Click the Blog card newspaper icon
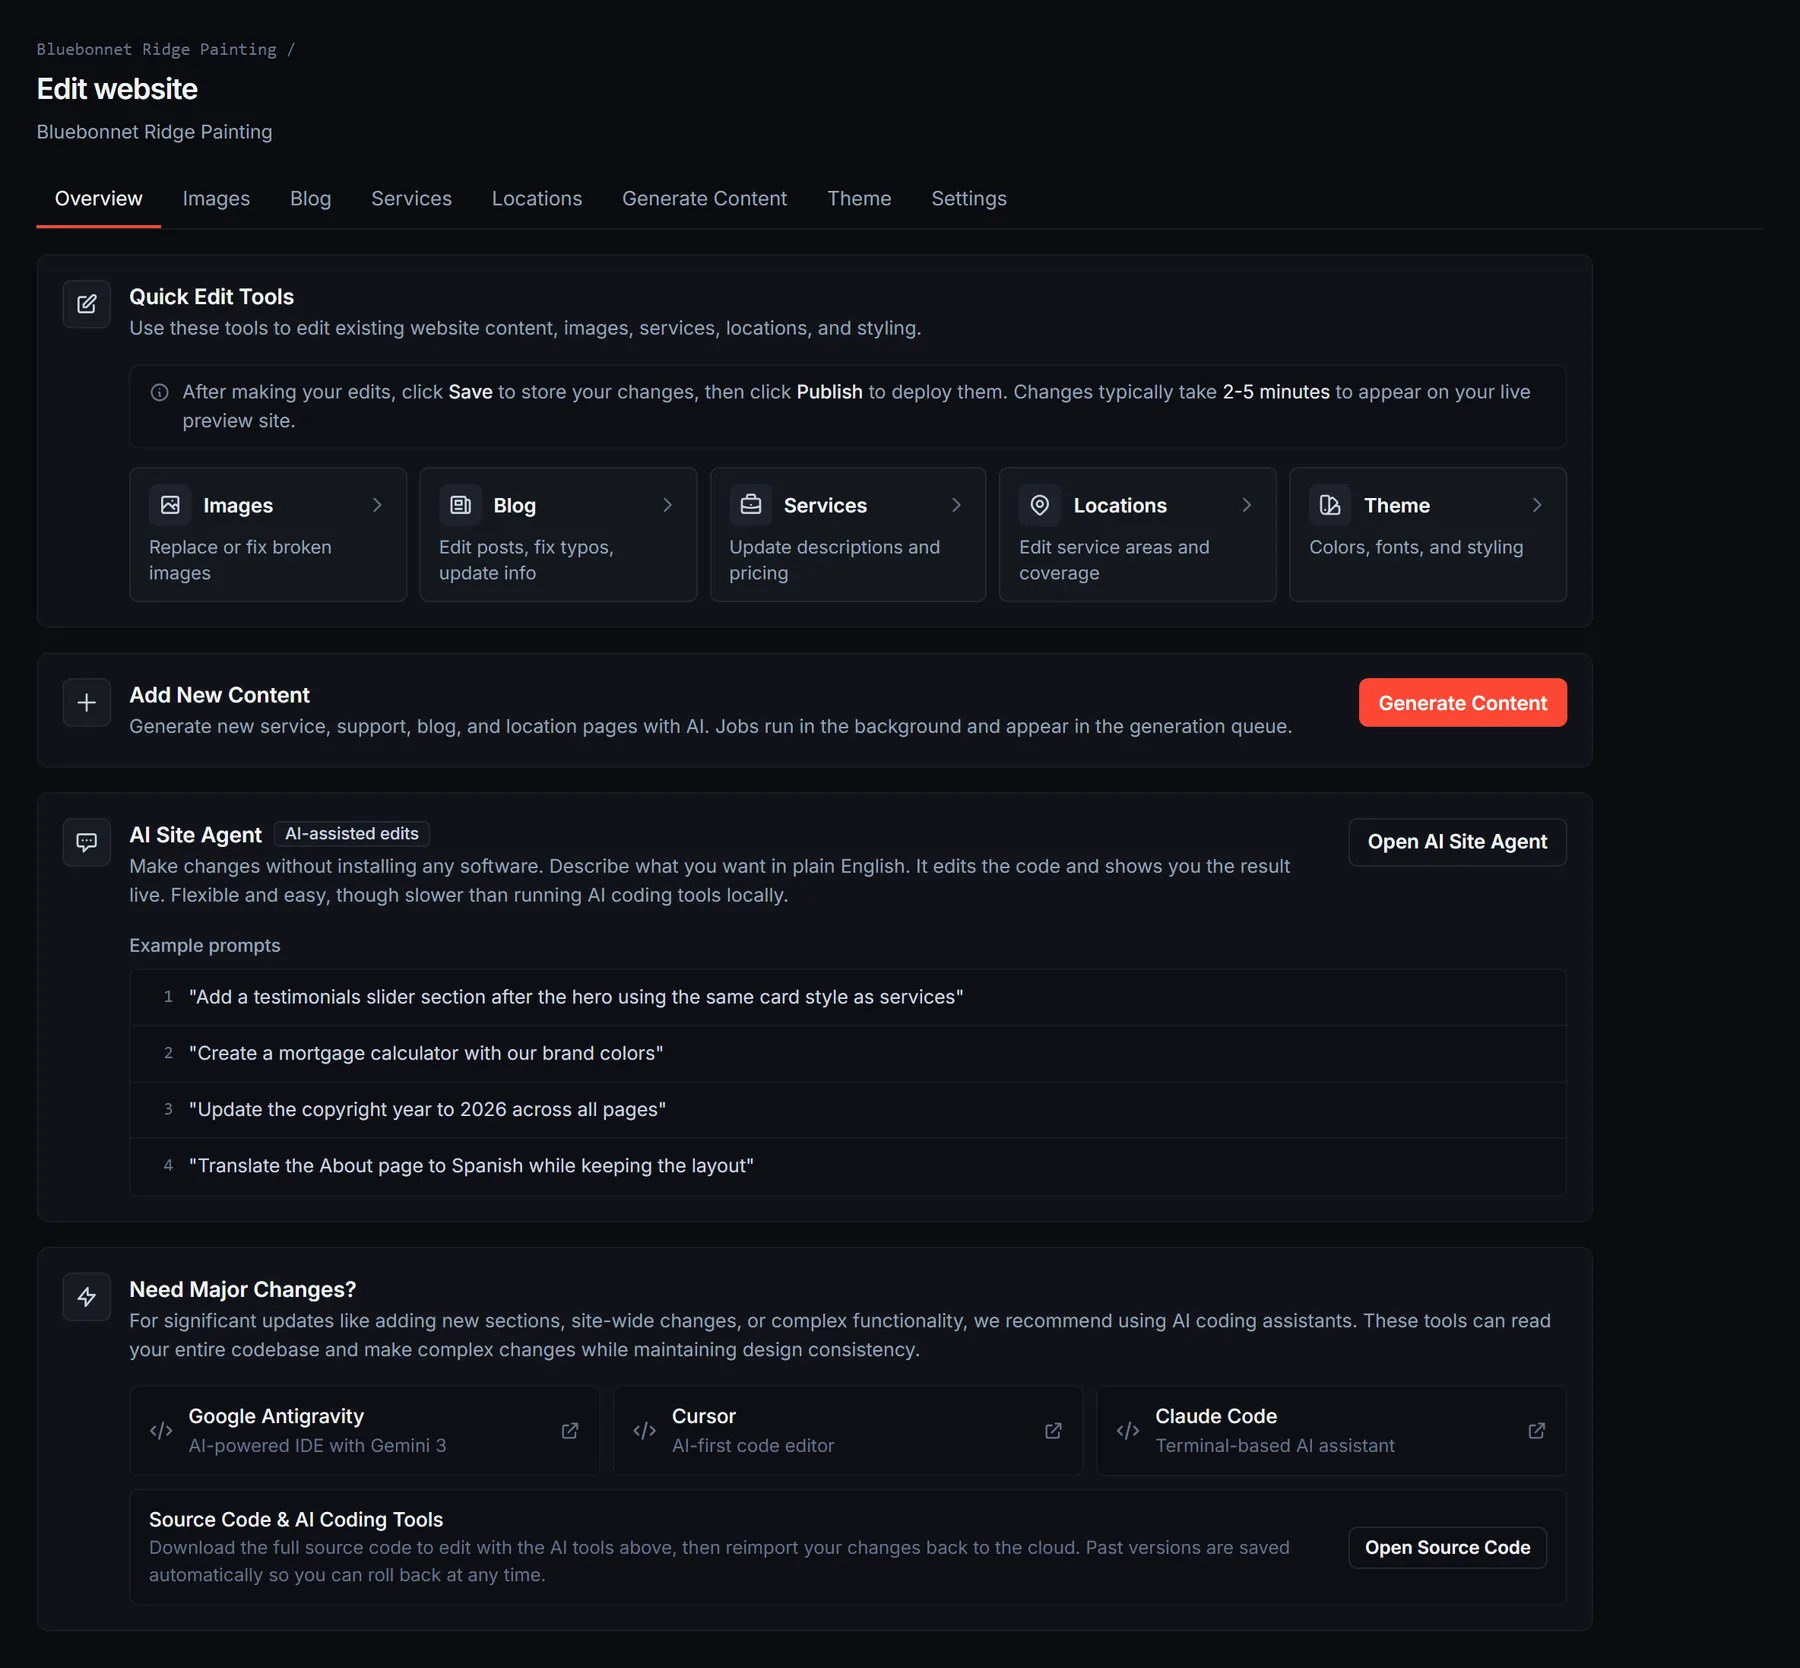The image size is (1800, 1668). 460,505
